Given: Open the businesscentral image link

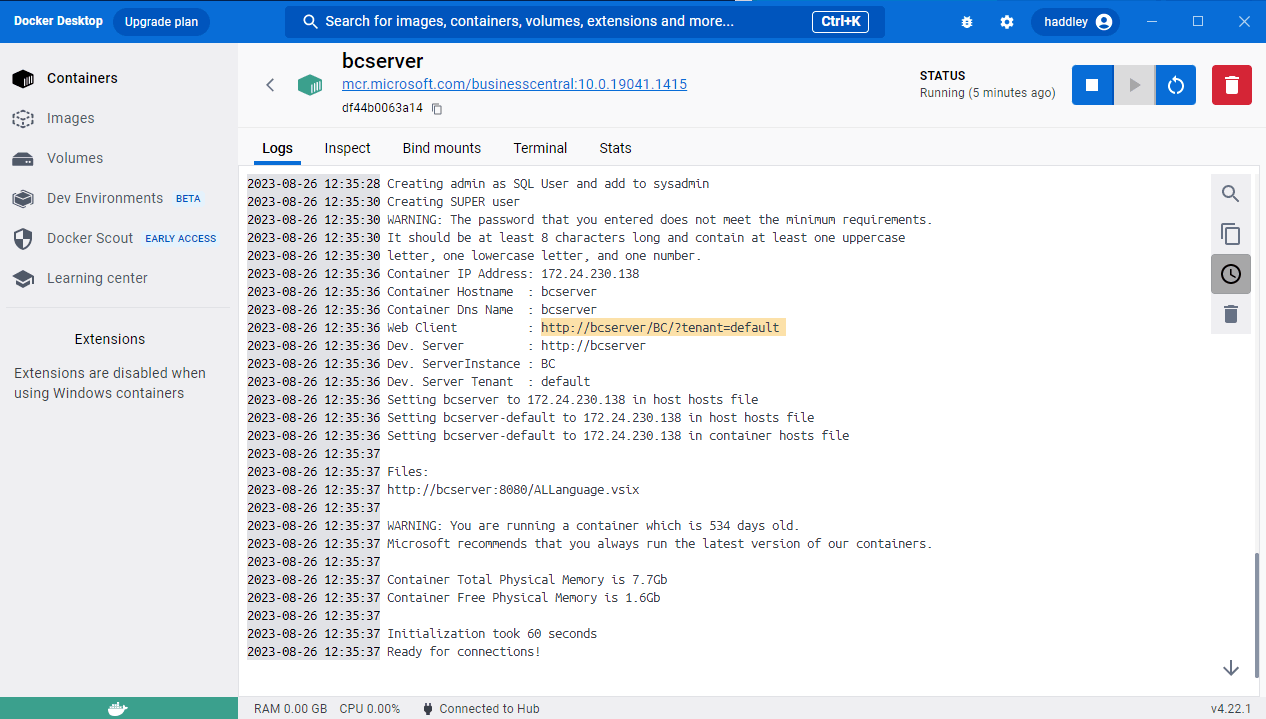Looking at the screenshot, I should coord(514,84).
